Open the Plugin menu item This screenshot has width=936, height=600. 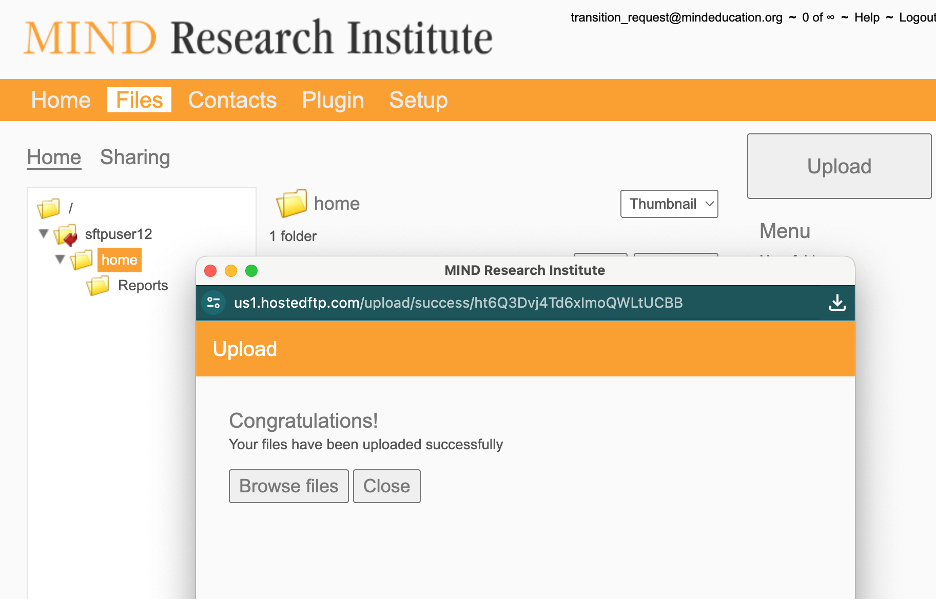pyautogui.click(x=332, y=100)
